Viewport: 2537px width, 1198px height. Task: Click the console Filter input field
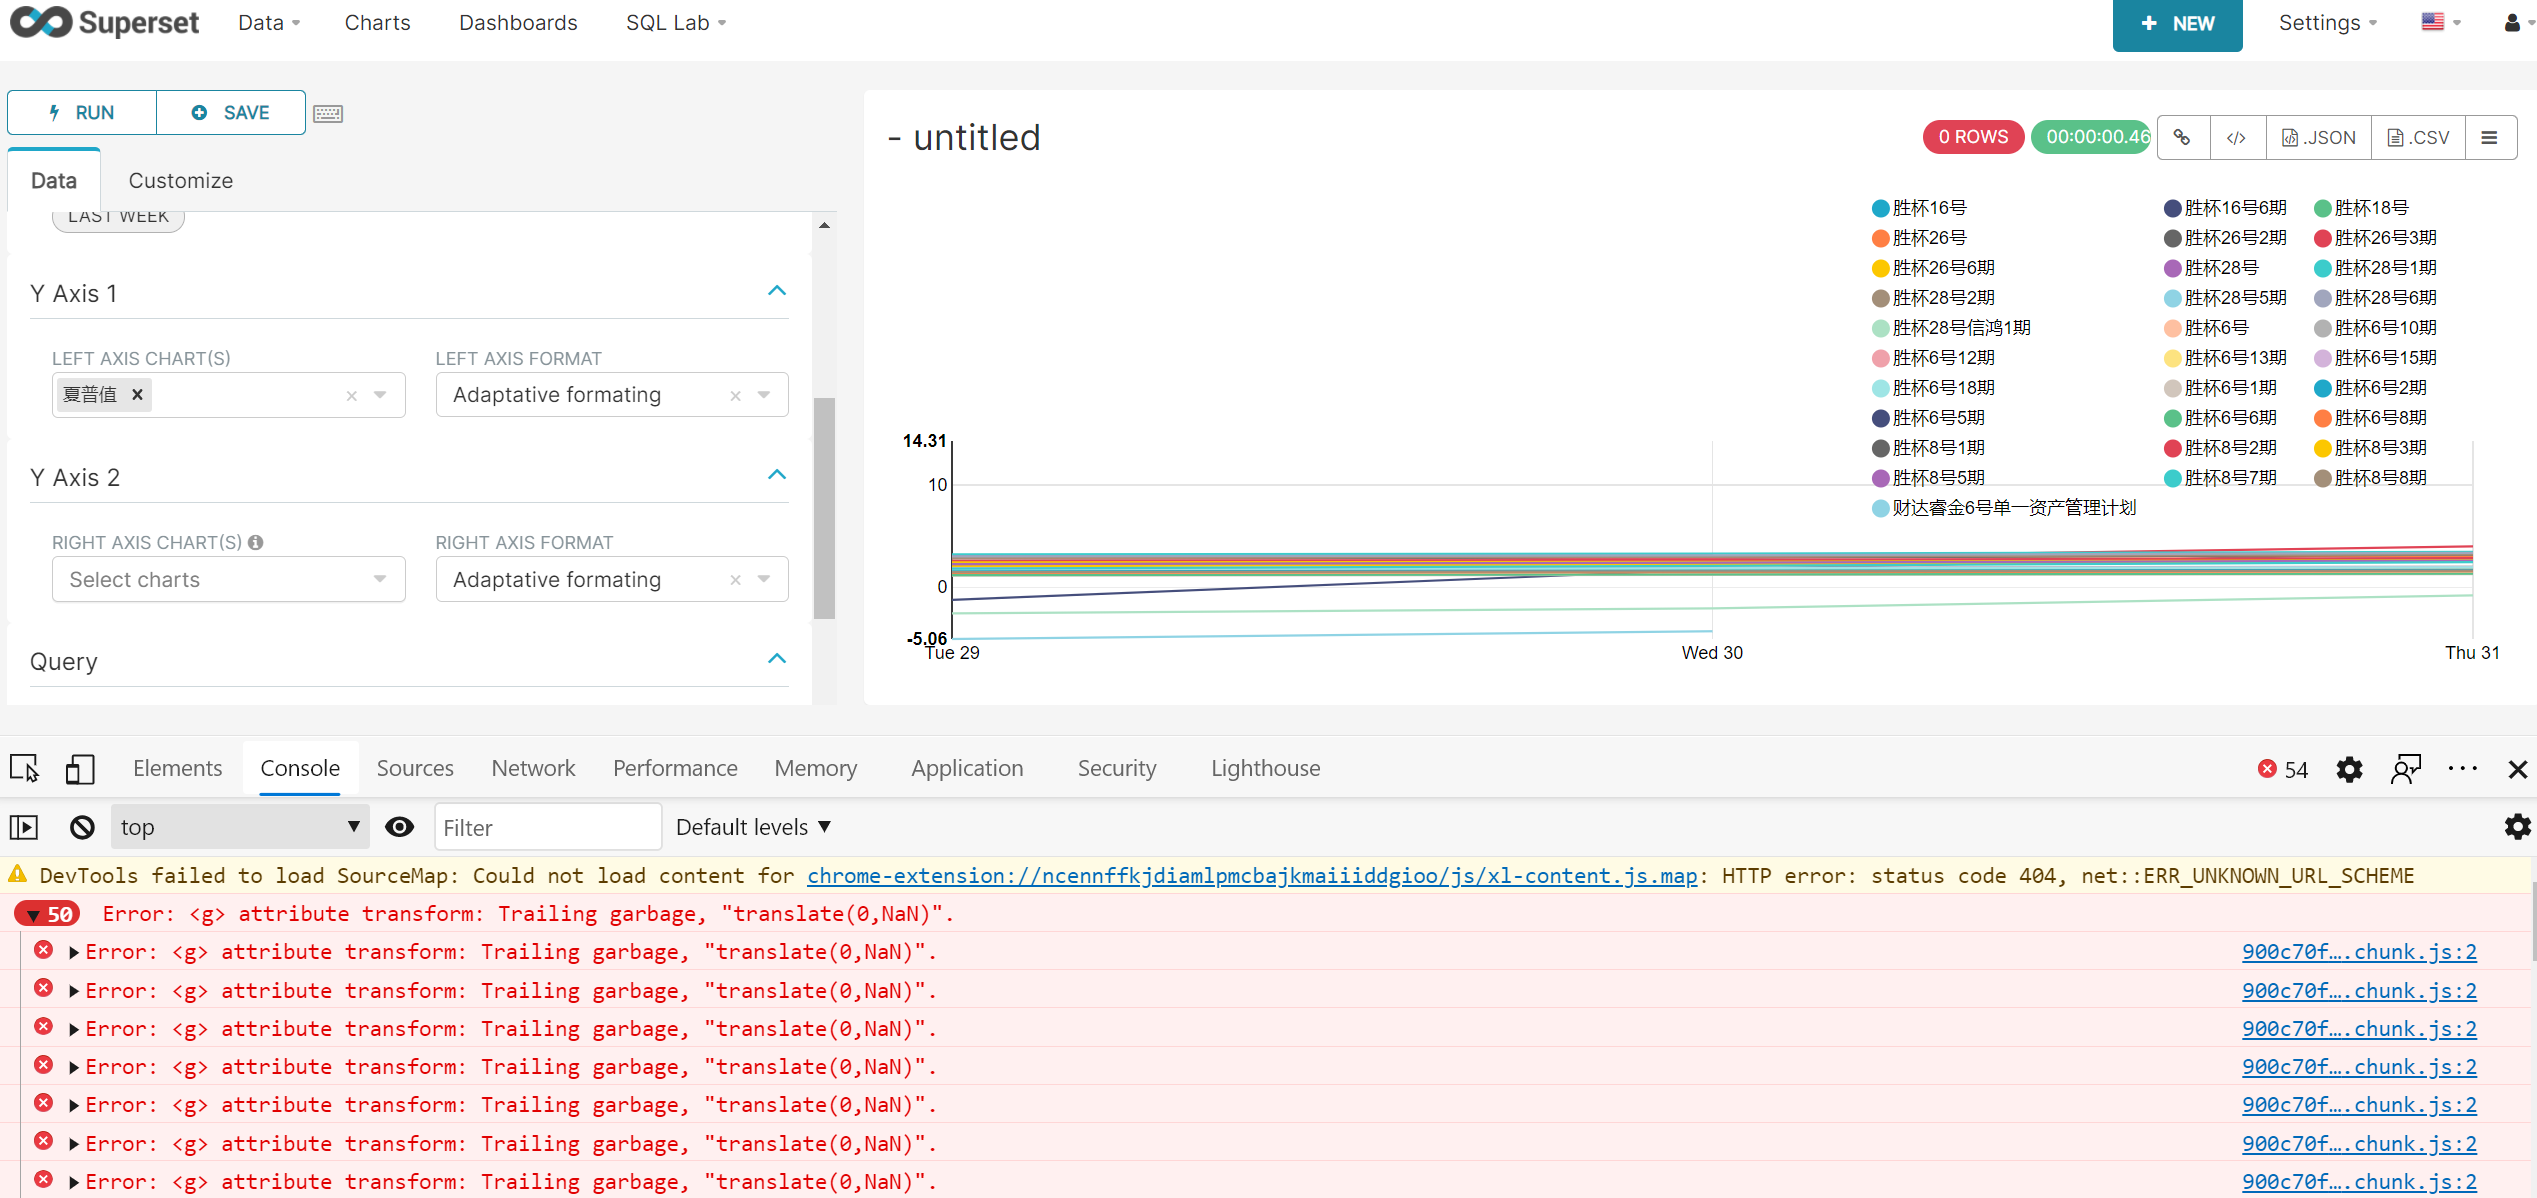(547, 828)
